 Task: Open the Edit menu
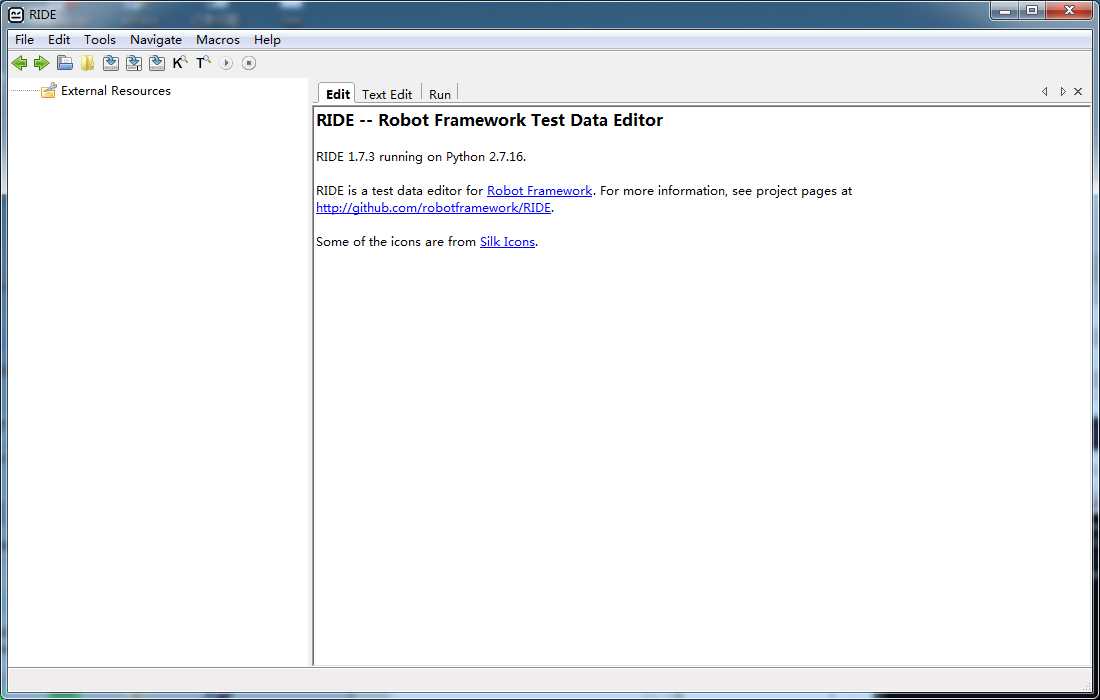59,40
